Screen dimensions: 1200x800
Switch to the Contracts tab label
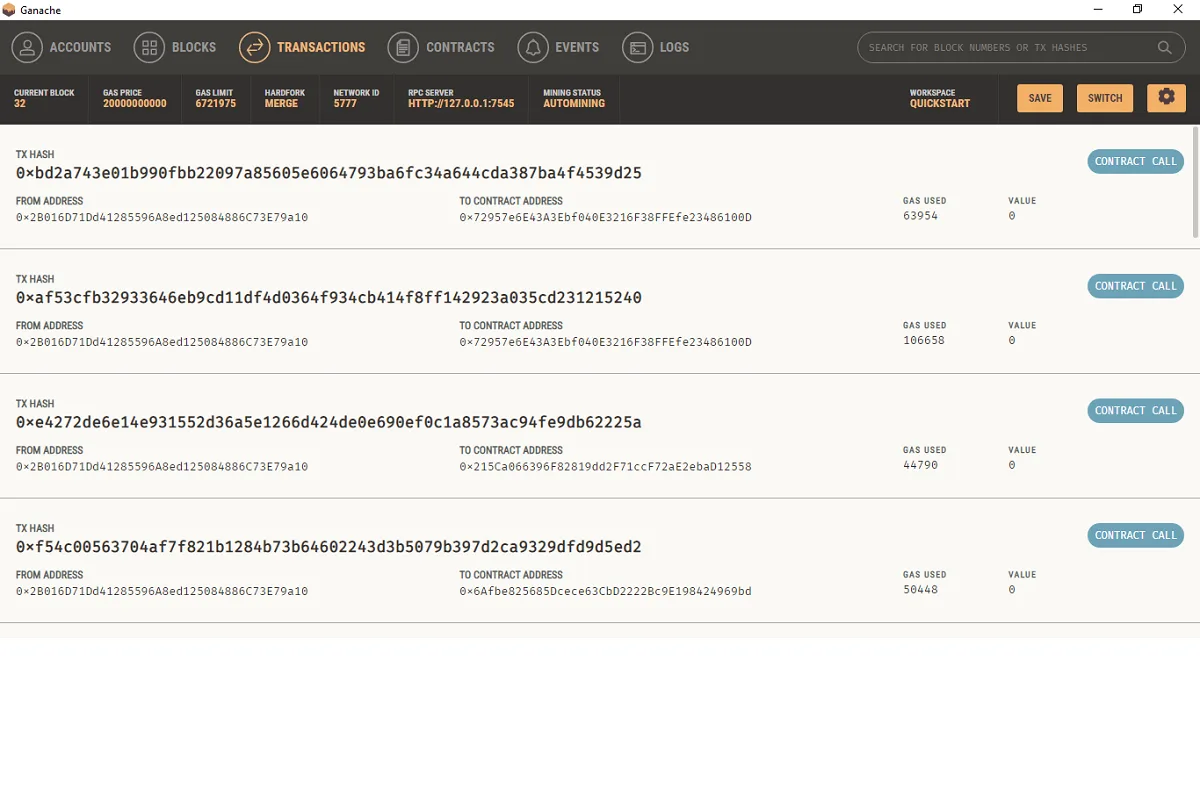(x=460, y=47)
